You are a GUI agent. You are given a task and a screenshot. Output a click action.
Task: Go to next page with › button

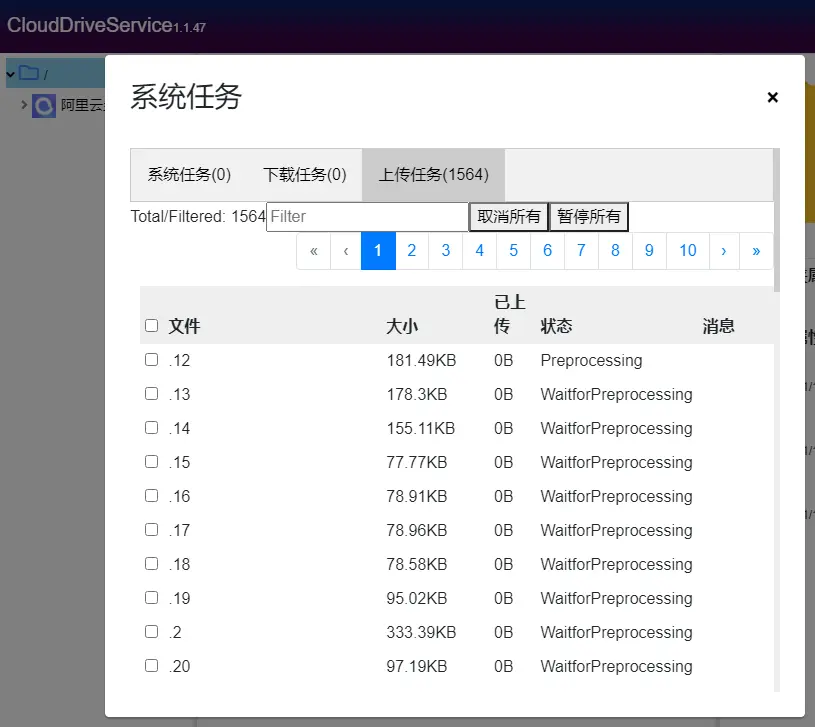point(724,251)
